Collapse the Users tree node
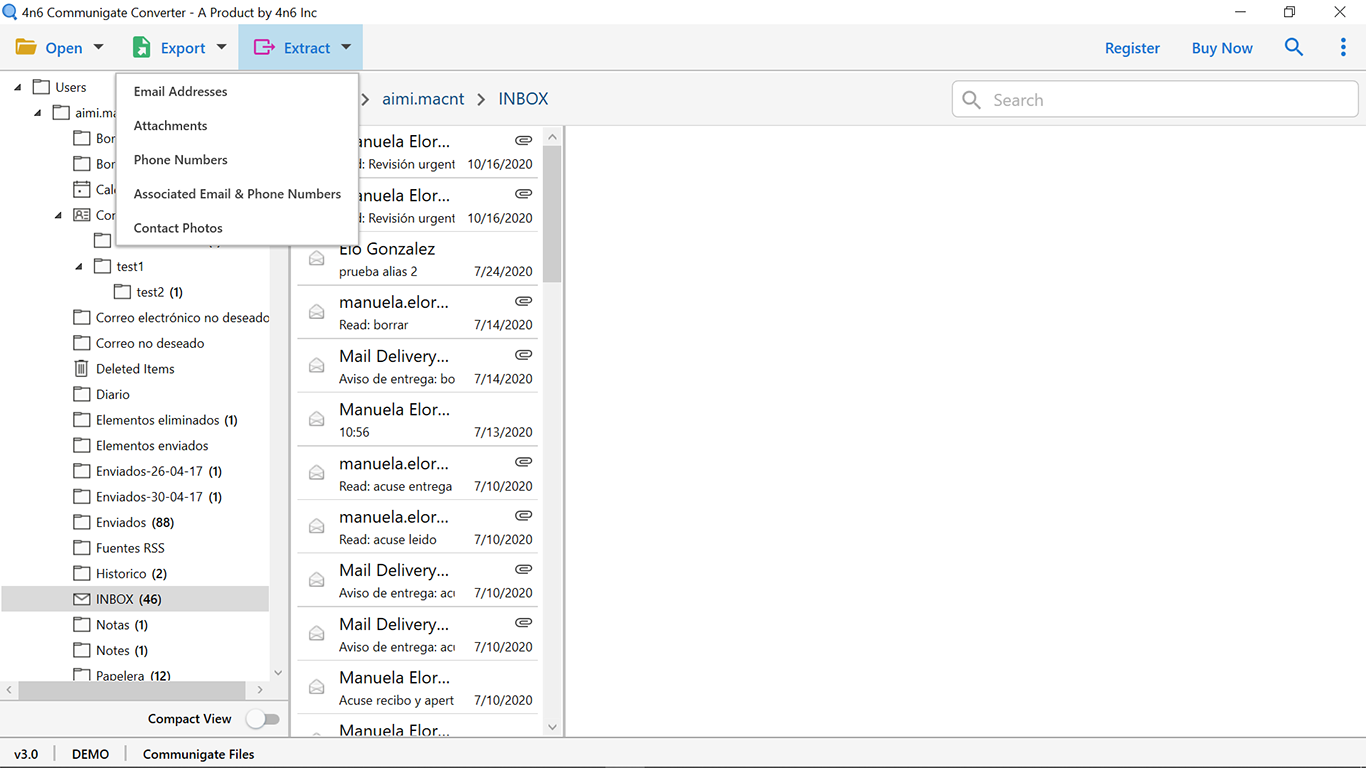This screenshot has width=1366, height=768. click(18, 87)
